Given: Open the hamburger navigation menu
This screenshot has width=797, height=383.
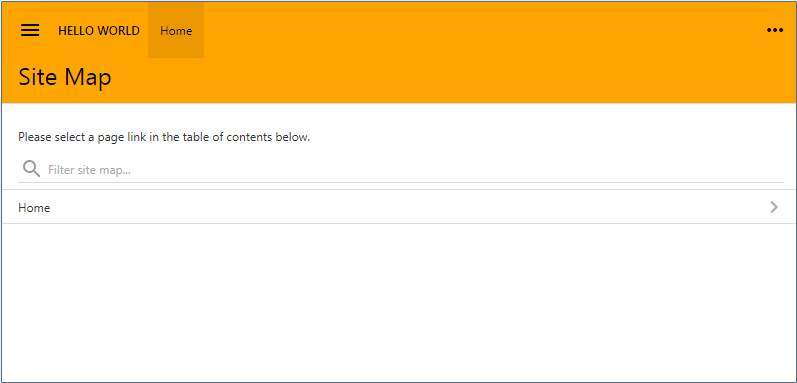Looking at the screenshot, I should (x=30, y=30).
